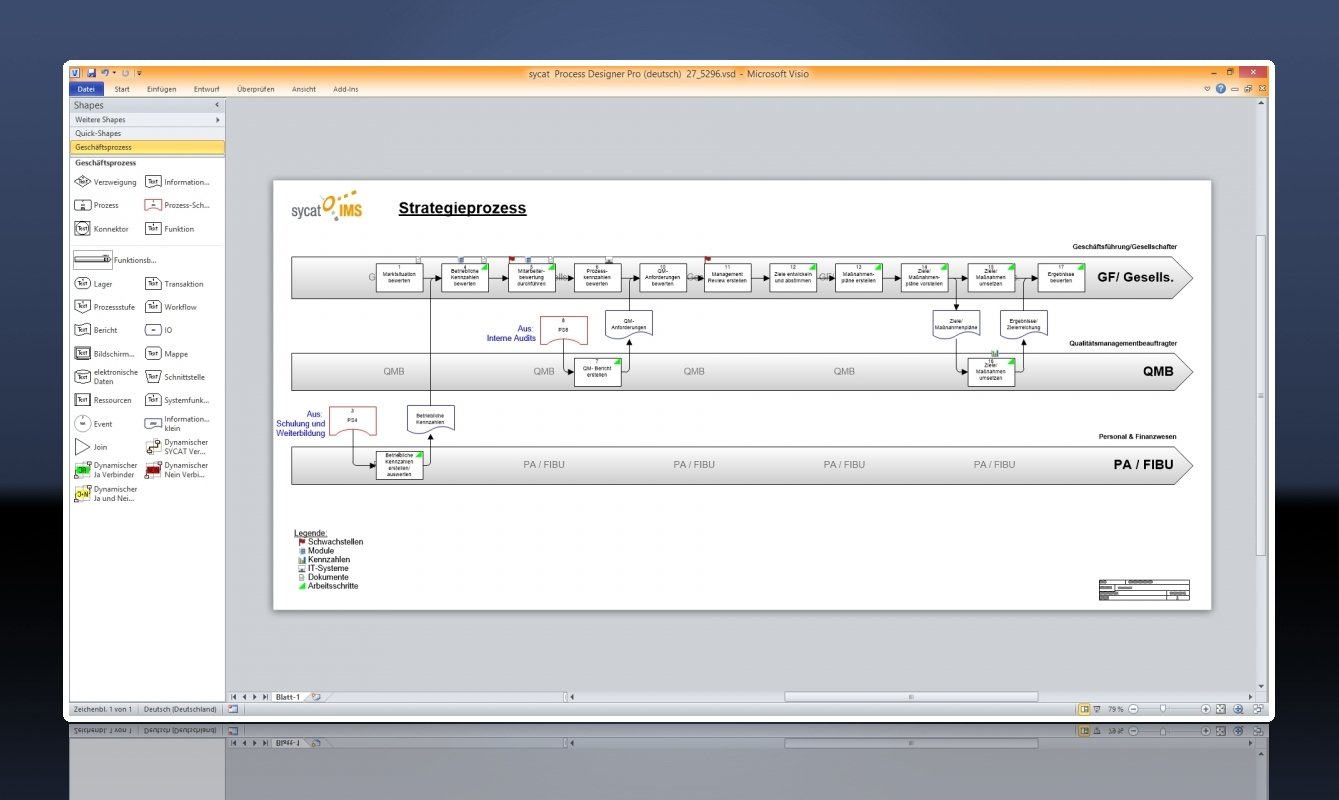Select the Information klein shape
Image resolution: width=1339 pixels, height=800 pixels.
[178, 424]
